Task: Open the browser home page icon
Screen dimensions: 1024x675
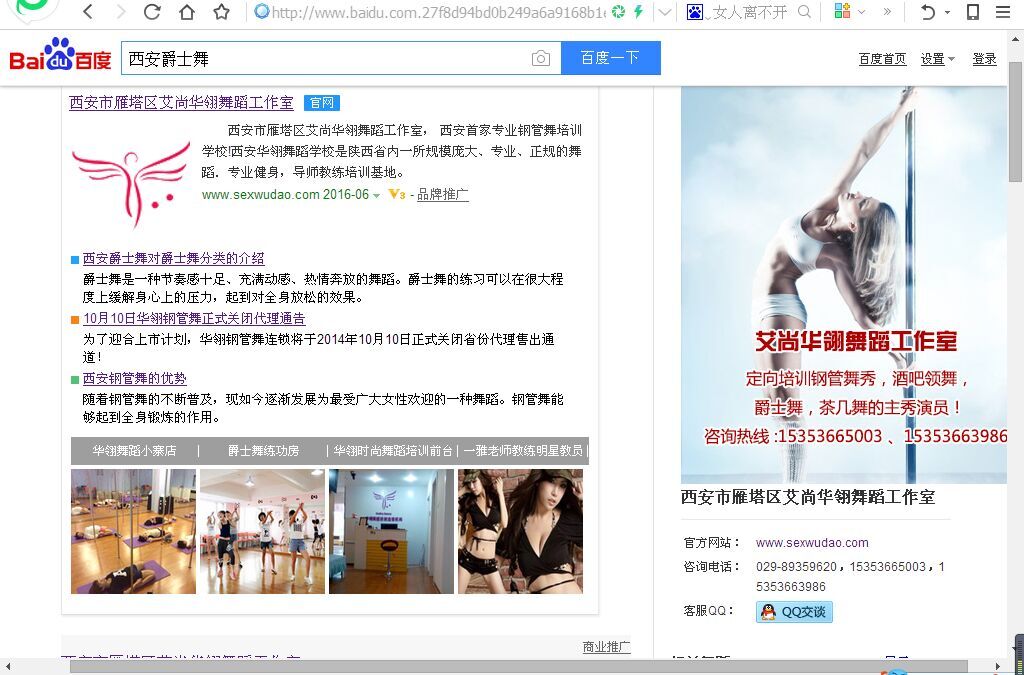Action: (187, 11)
